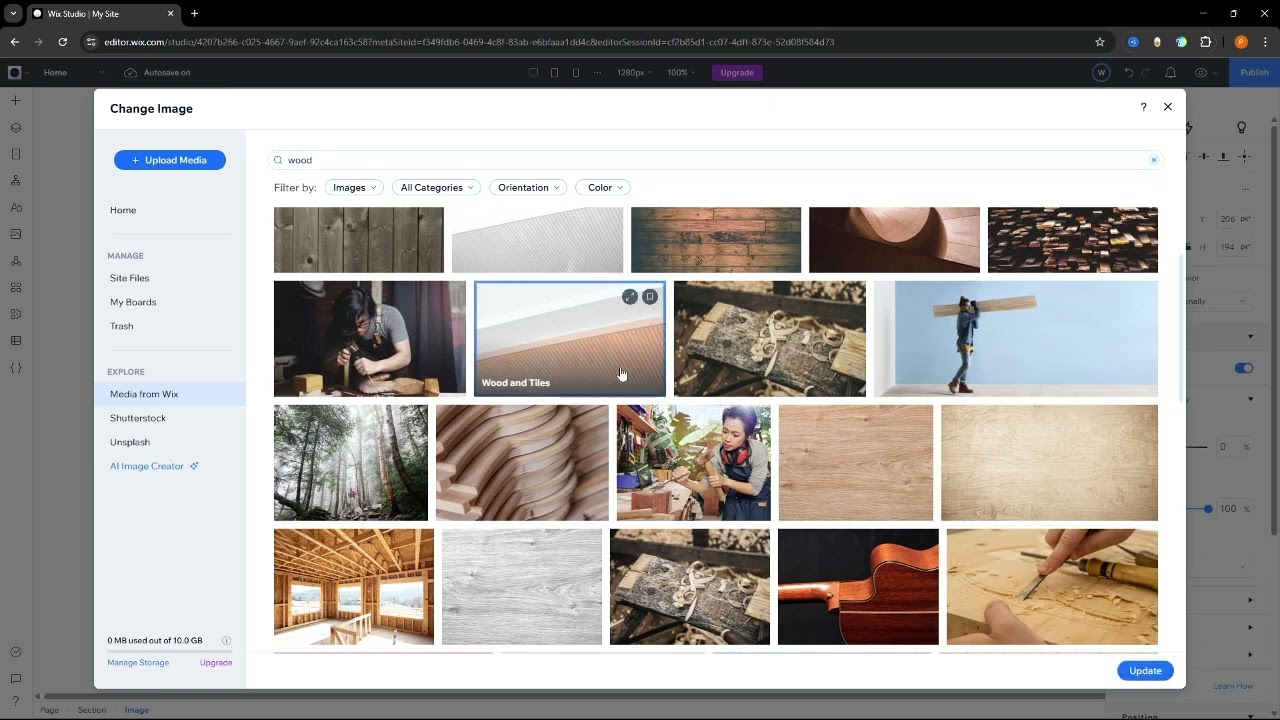Clear the wood search field
Viewport: 1280px width, 720px height.
tap(1153, 160)
